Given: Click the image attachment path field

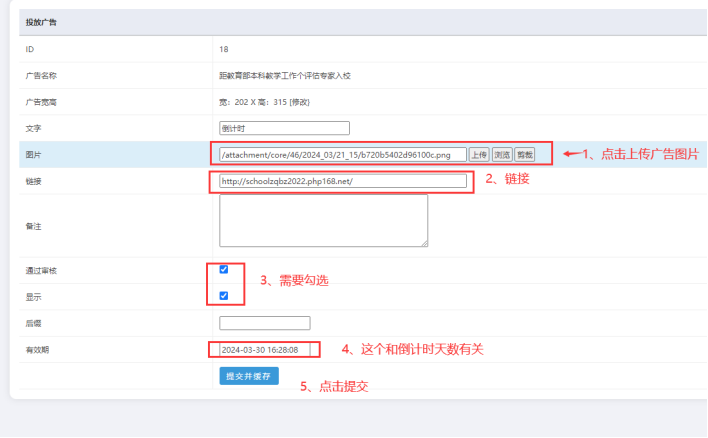Looking at the screenshot, I should pos(342,155).
